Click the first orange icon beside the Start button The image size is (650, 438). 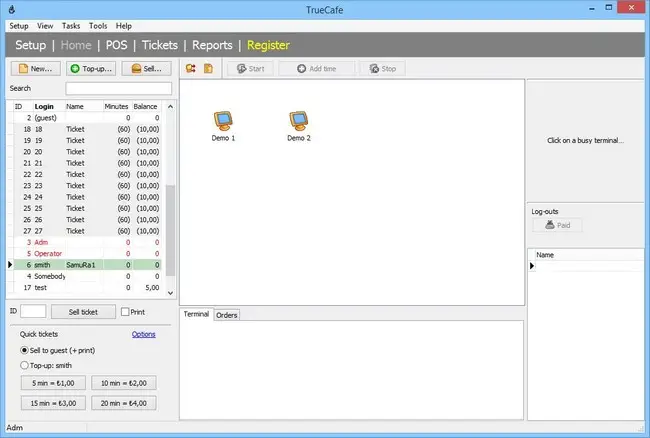coord(191,69)
